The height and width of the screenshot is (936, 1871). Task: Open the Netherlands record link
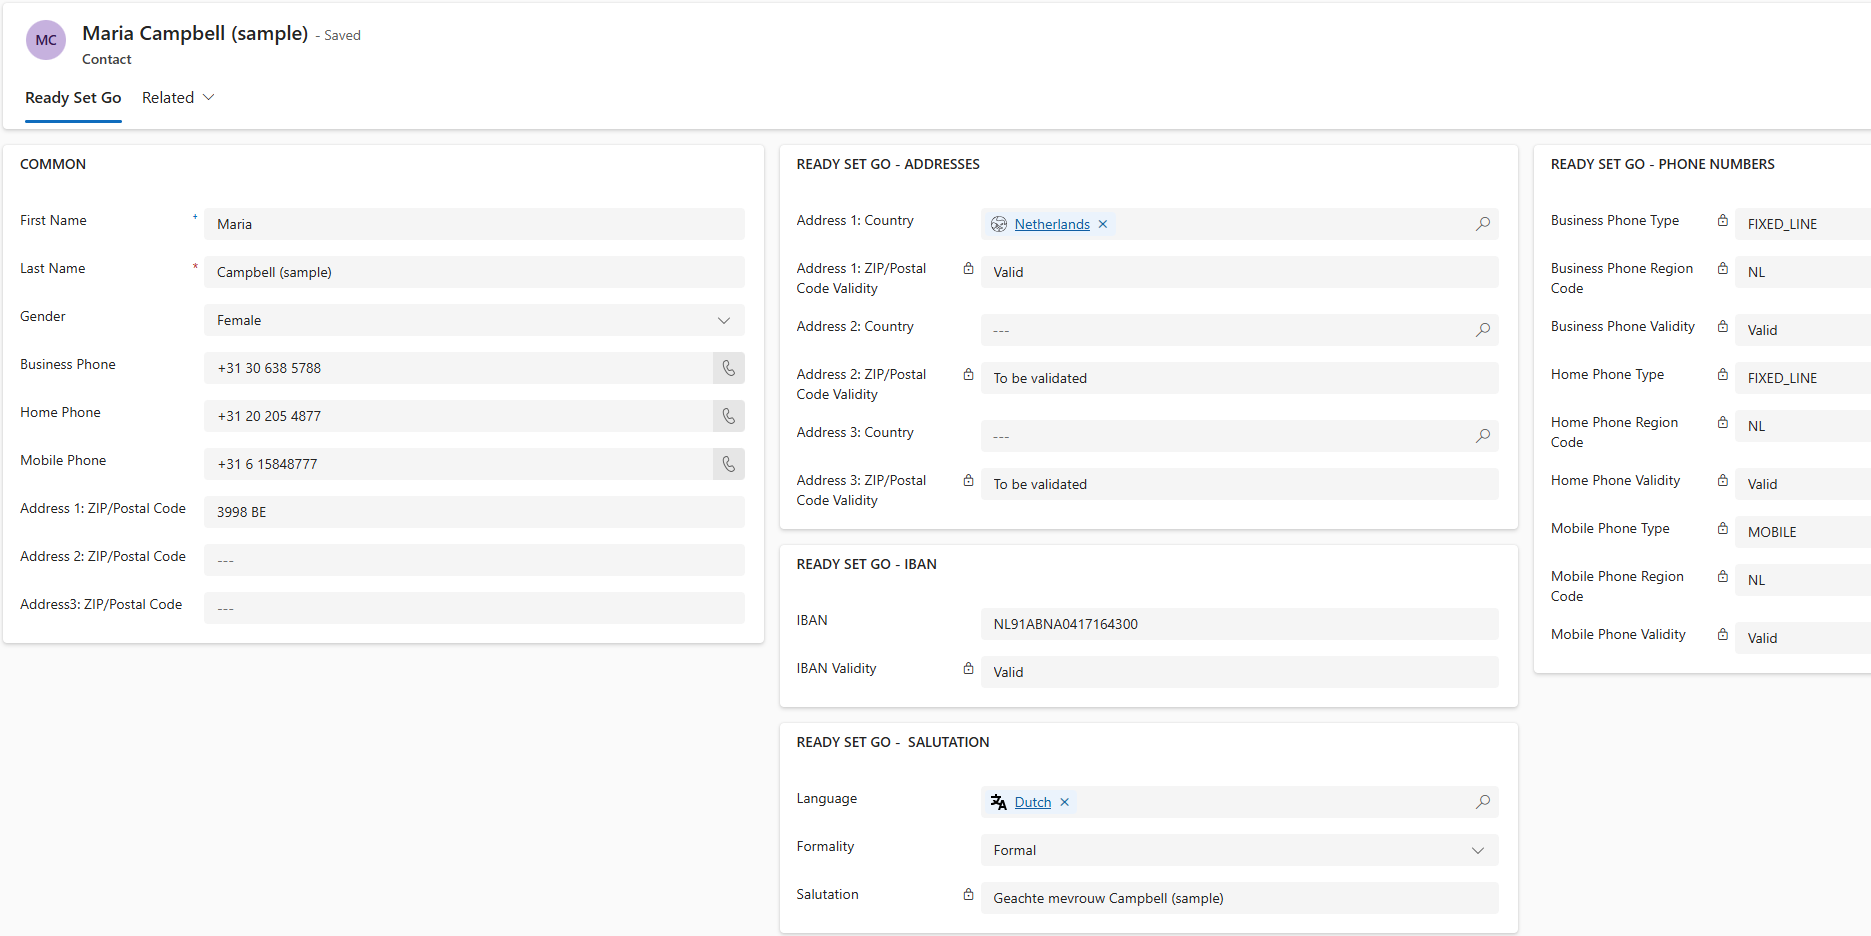(x=1052, y=223)
